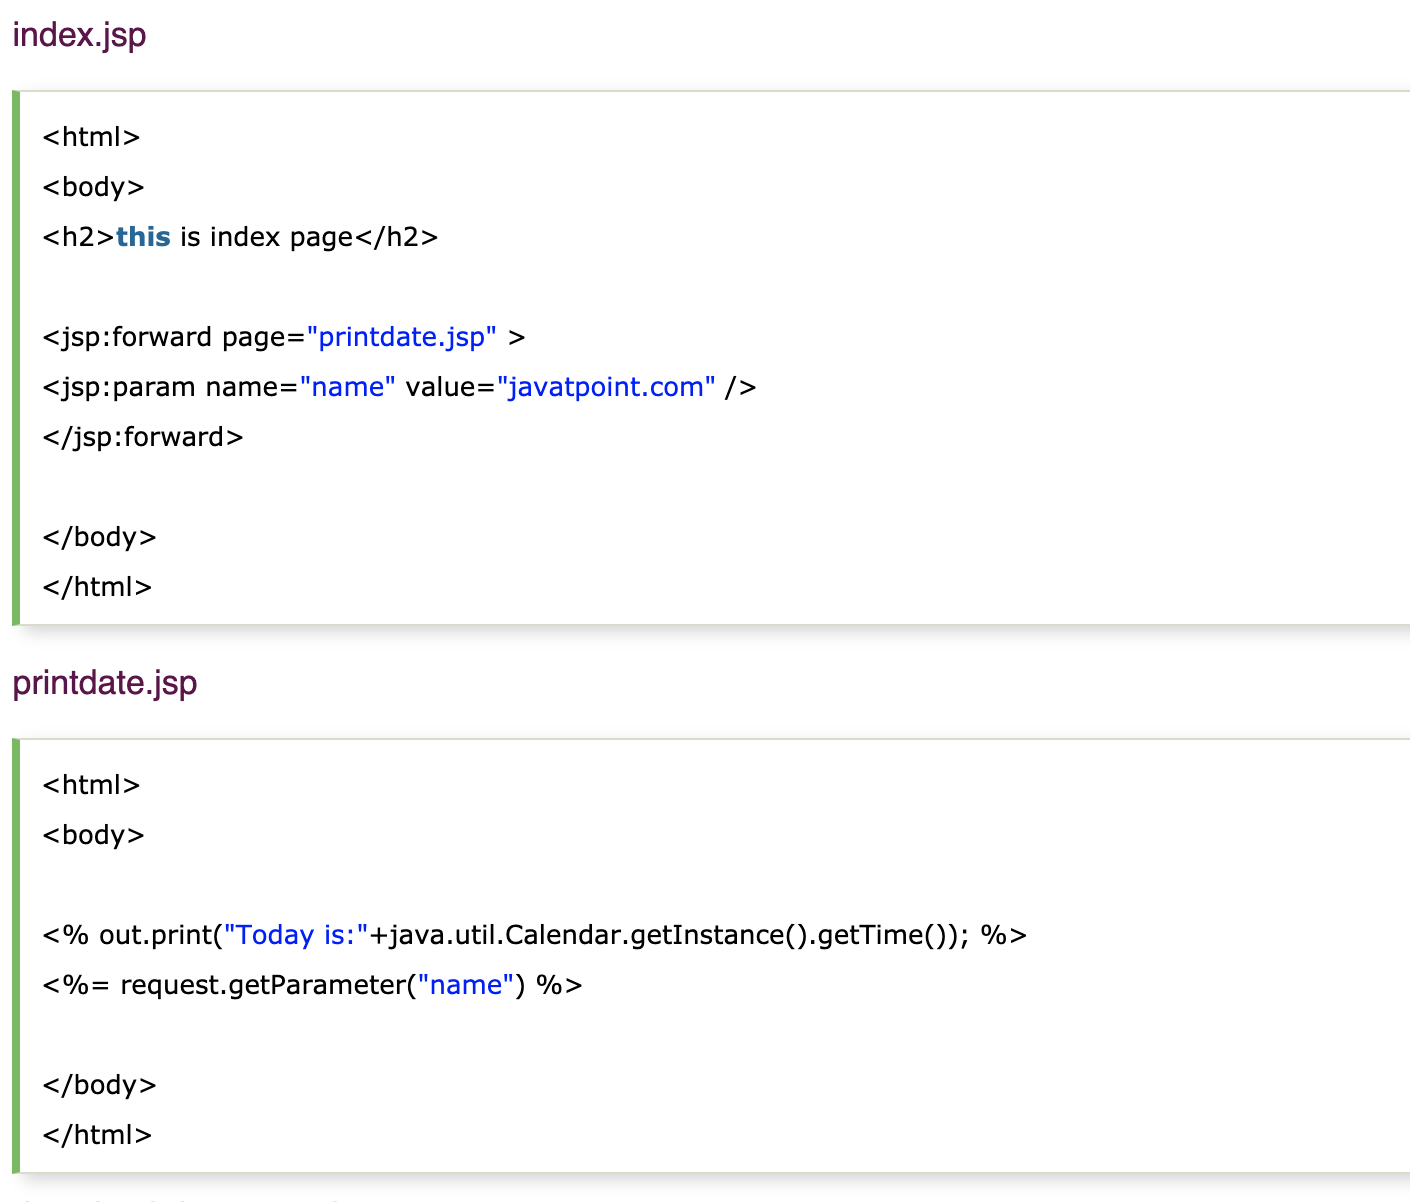Click the 'request.getParameter(' text
This screenshot has height=1202, width=1410.
(x=268, y=985)
